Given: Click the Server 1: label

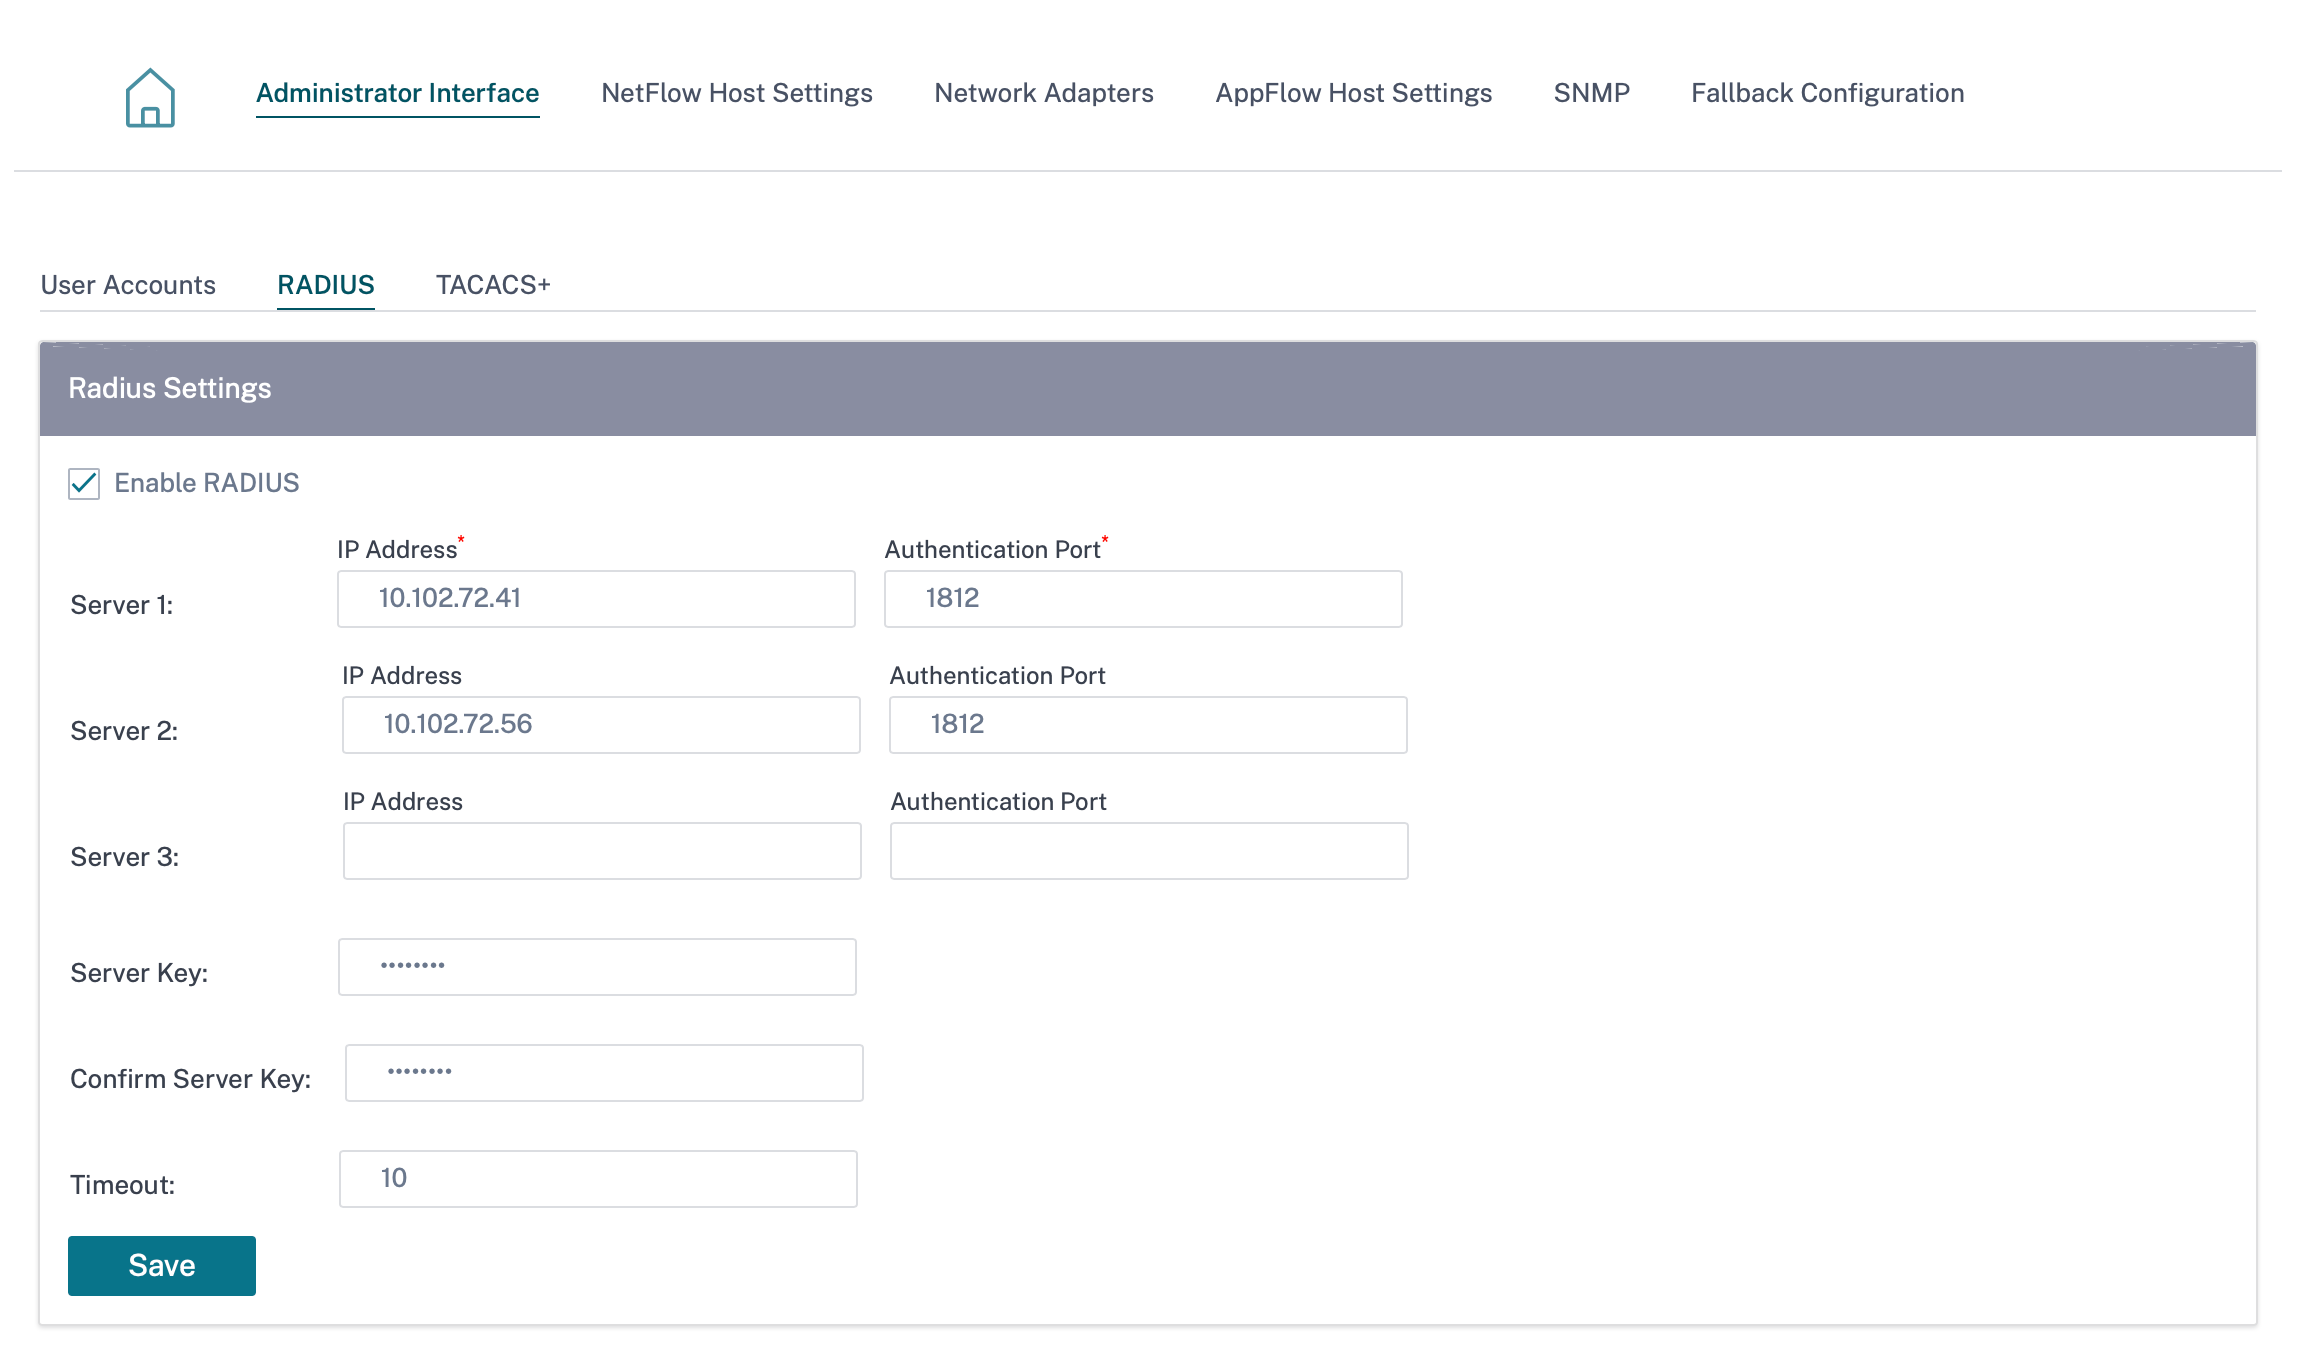Looking at the screenshot, I should tap(122, 605).
